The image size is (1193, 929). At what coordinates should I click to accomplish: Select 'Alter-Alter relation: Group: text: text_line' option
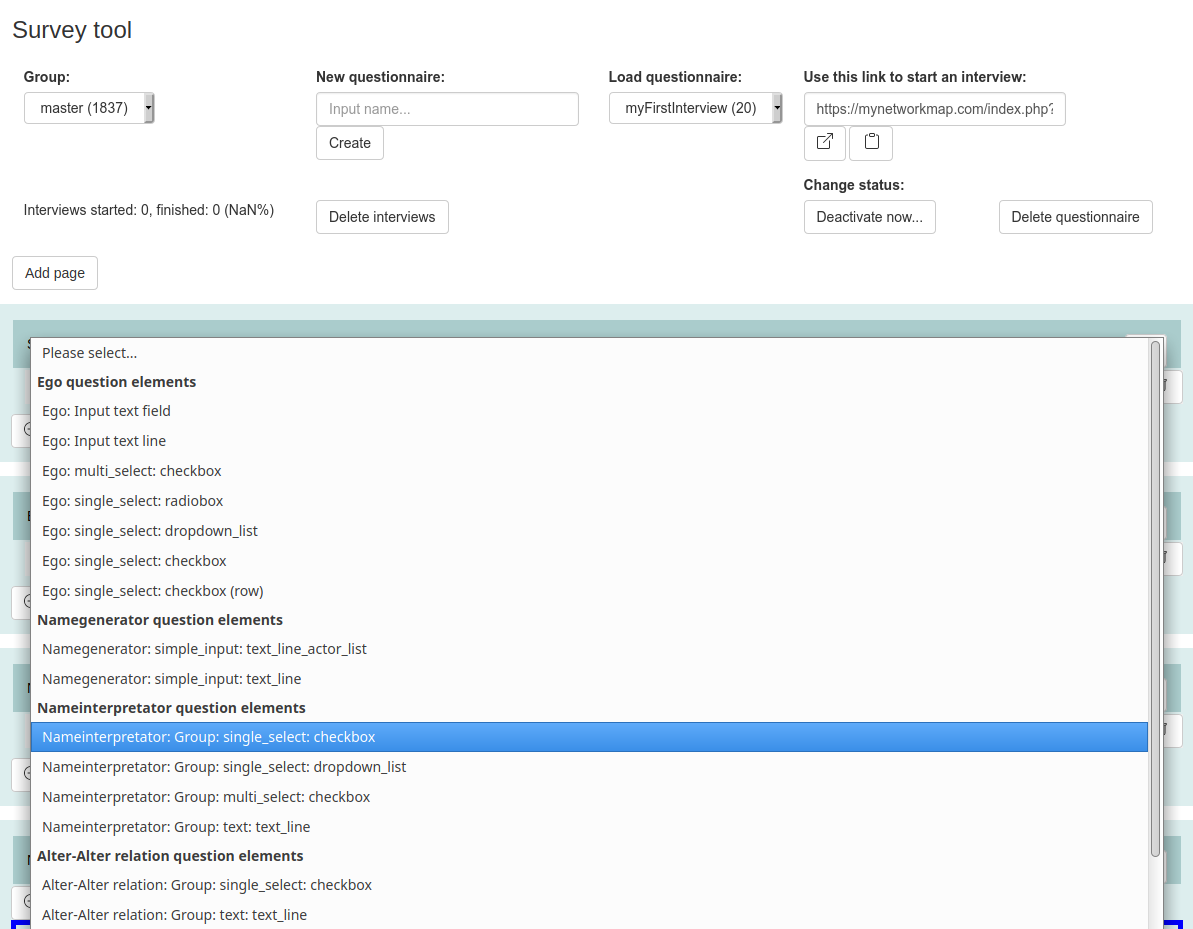pos(589,915)
